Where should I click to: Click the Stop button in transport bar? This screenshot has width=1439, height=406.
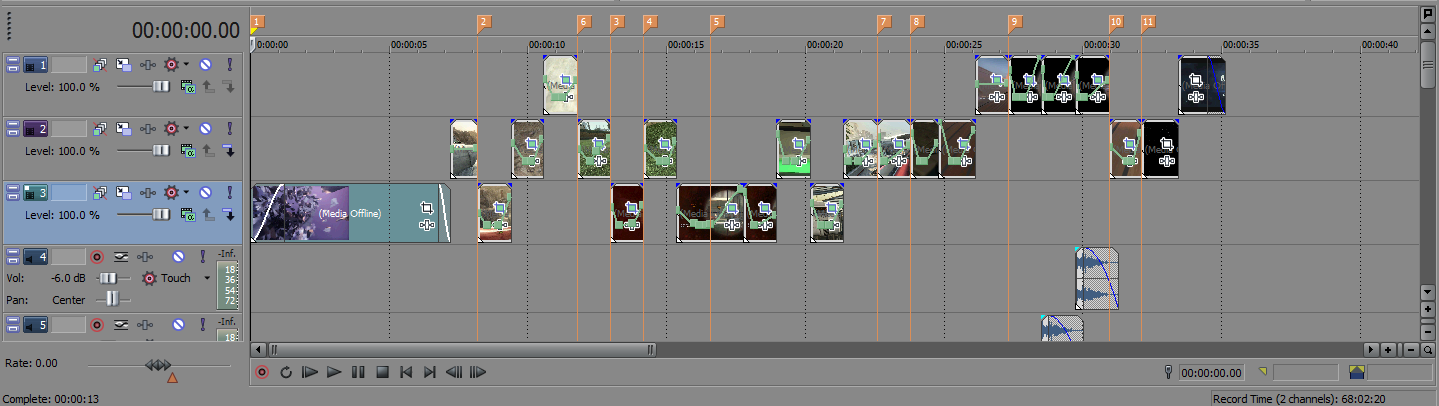382,372
